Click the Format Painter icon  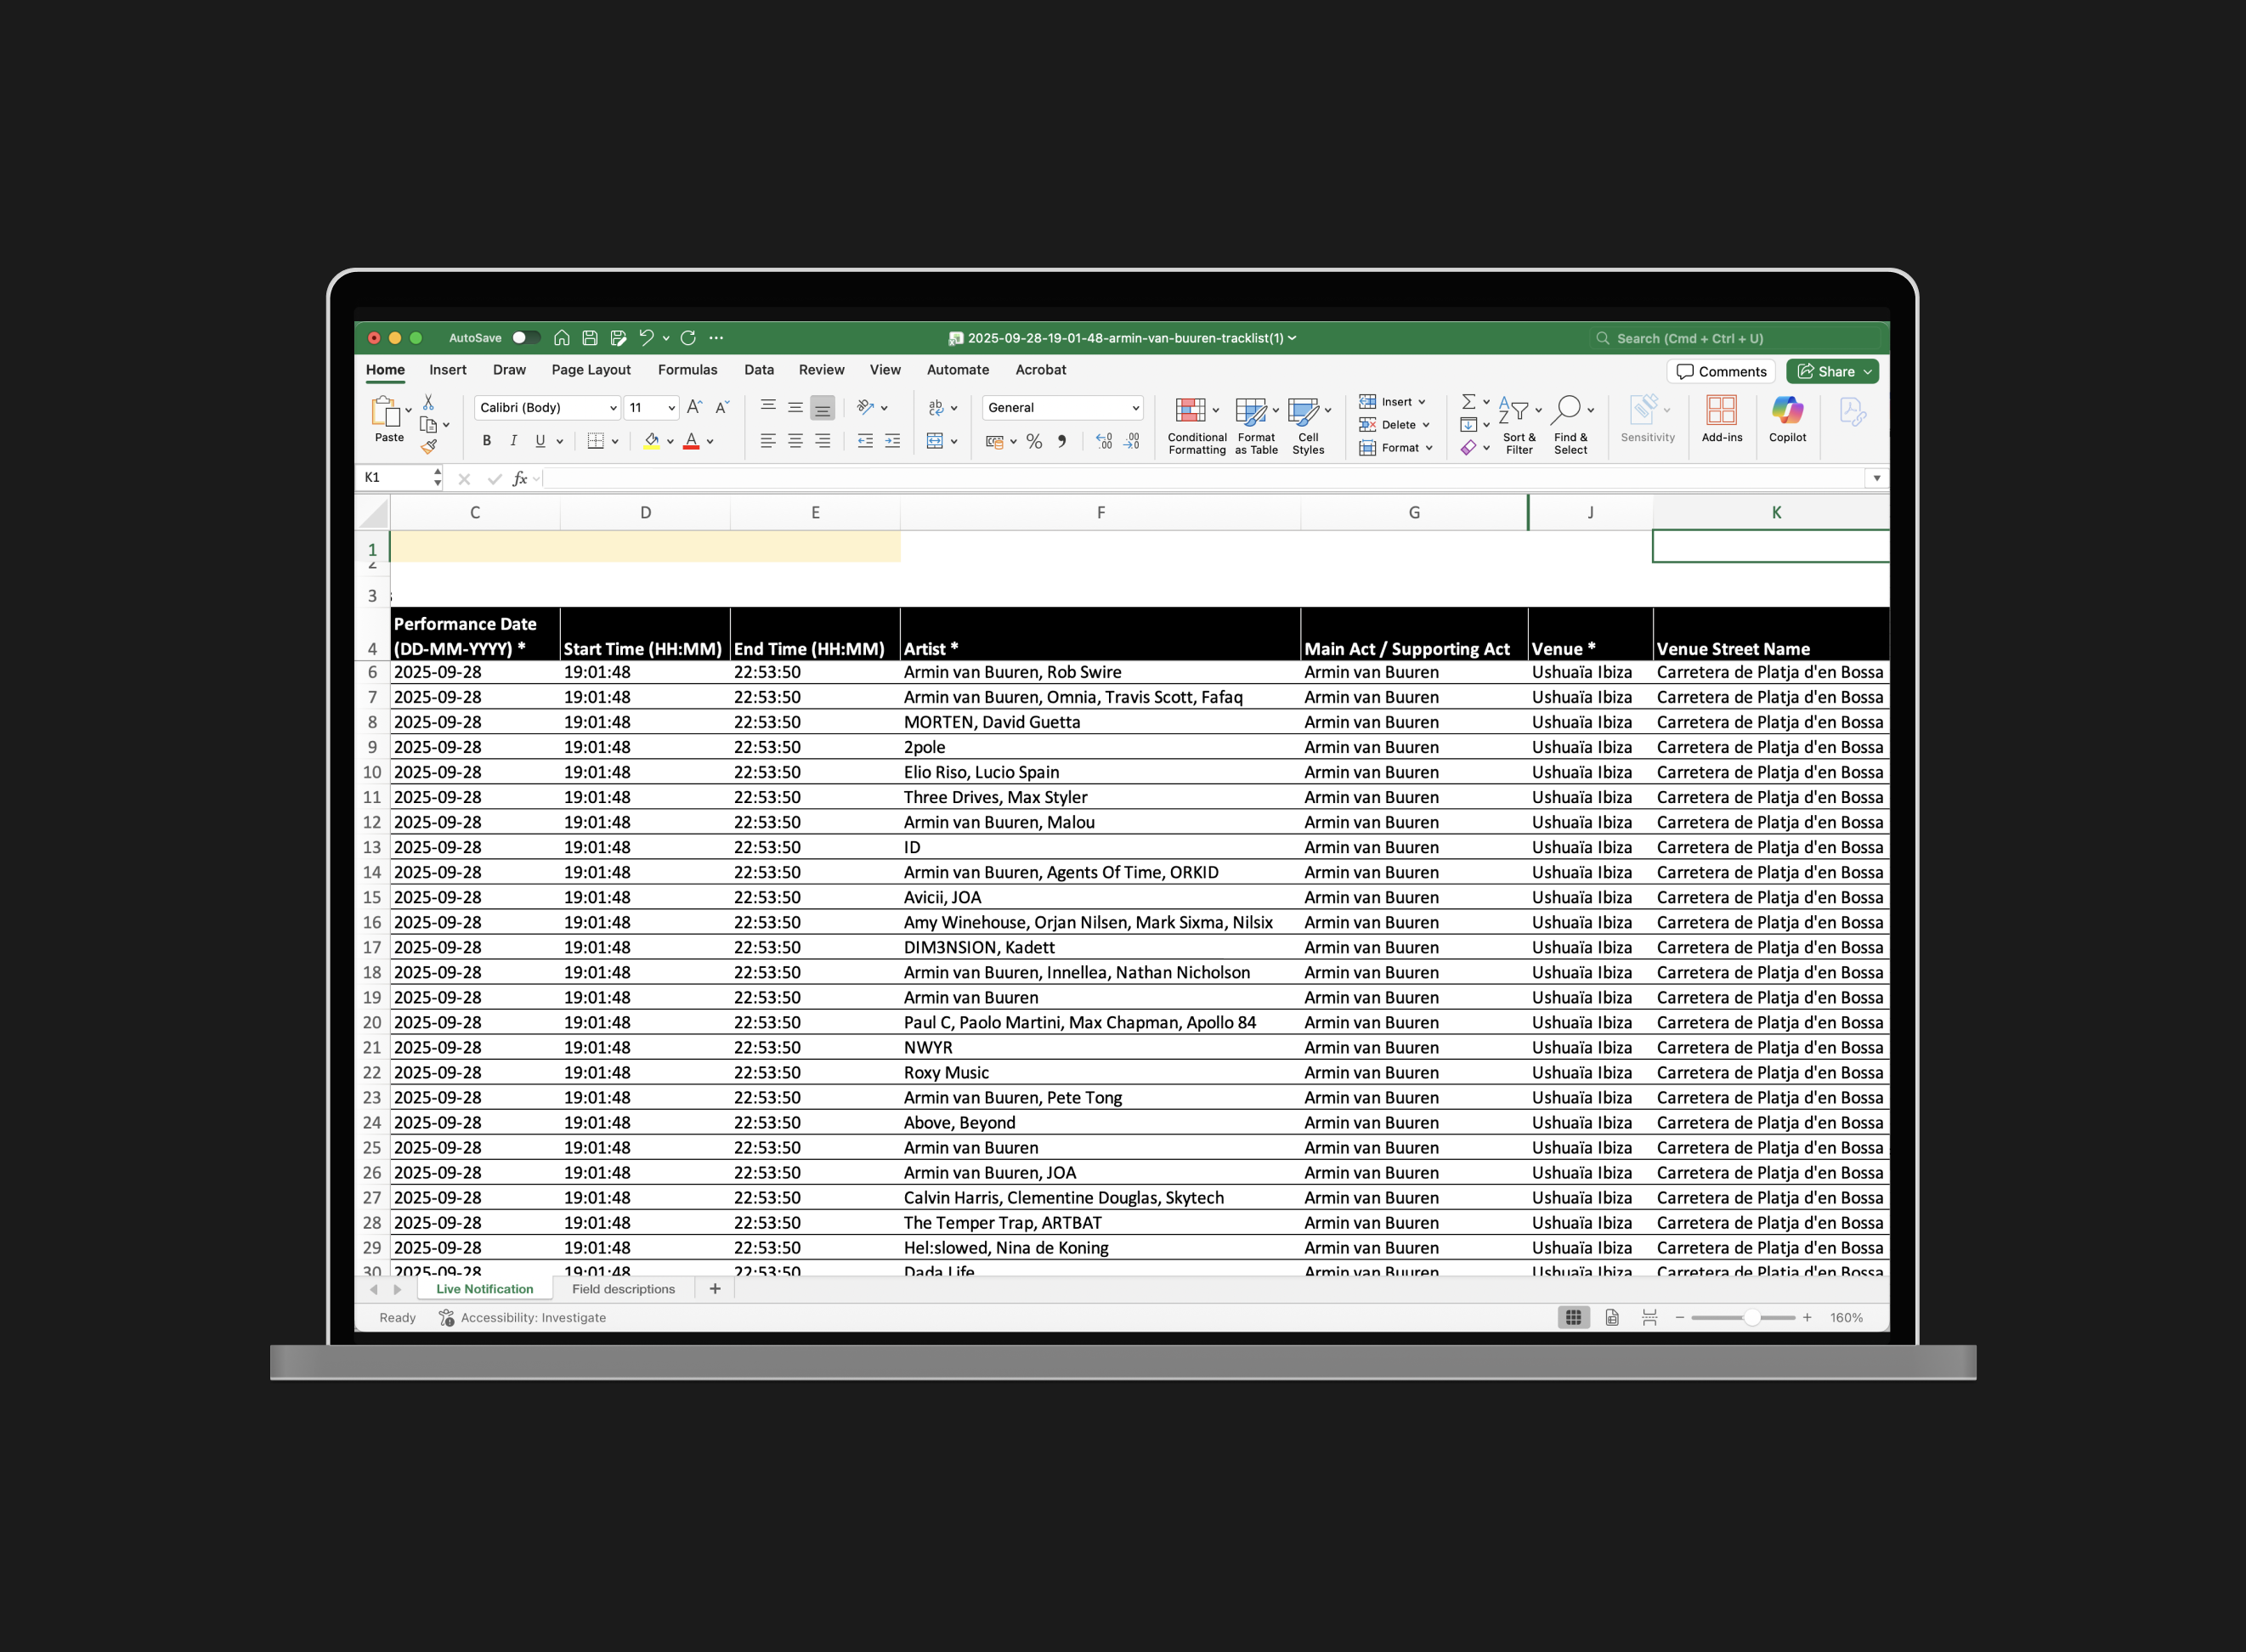coord(431,447)
